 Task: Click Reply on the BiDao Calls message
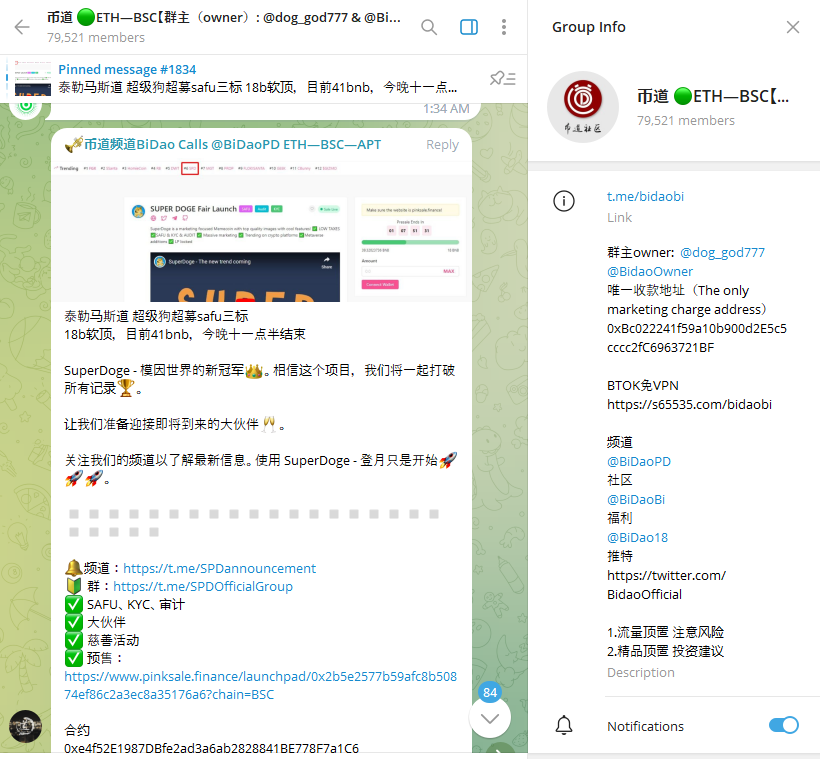pyautogui.click(x=442, y=144)
